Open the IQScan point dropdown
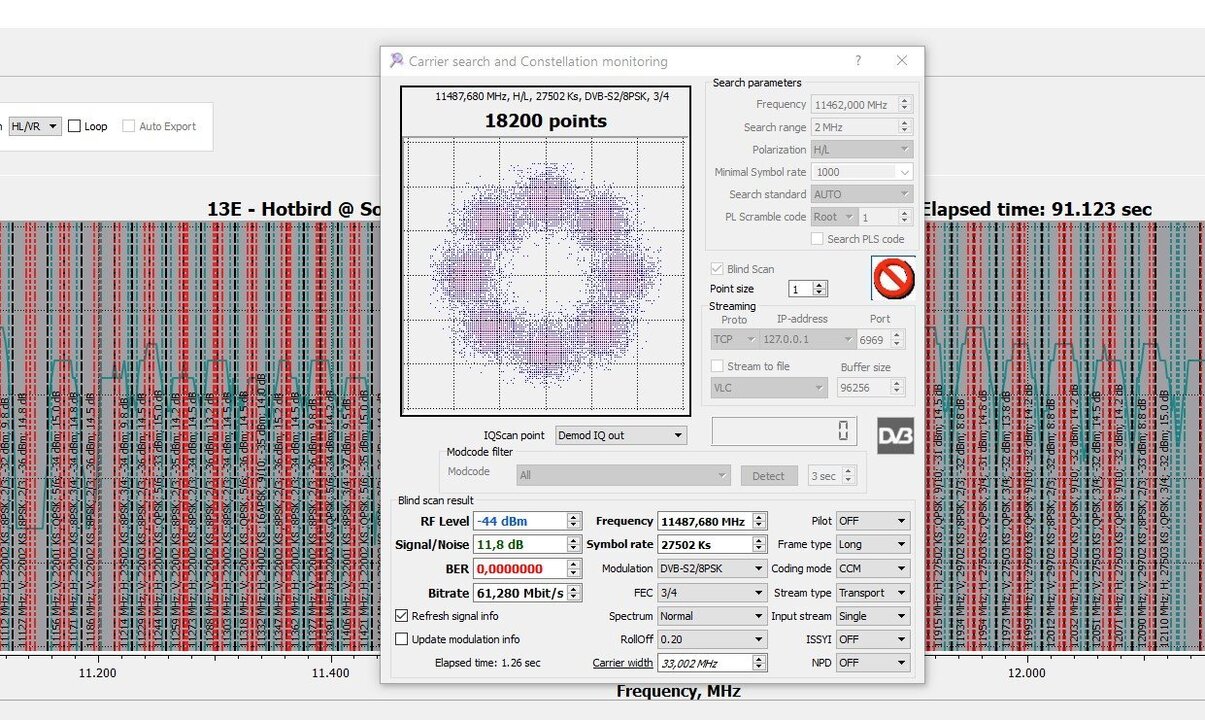This screenshot has height=720, width=1205. [621, 435]
